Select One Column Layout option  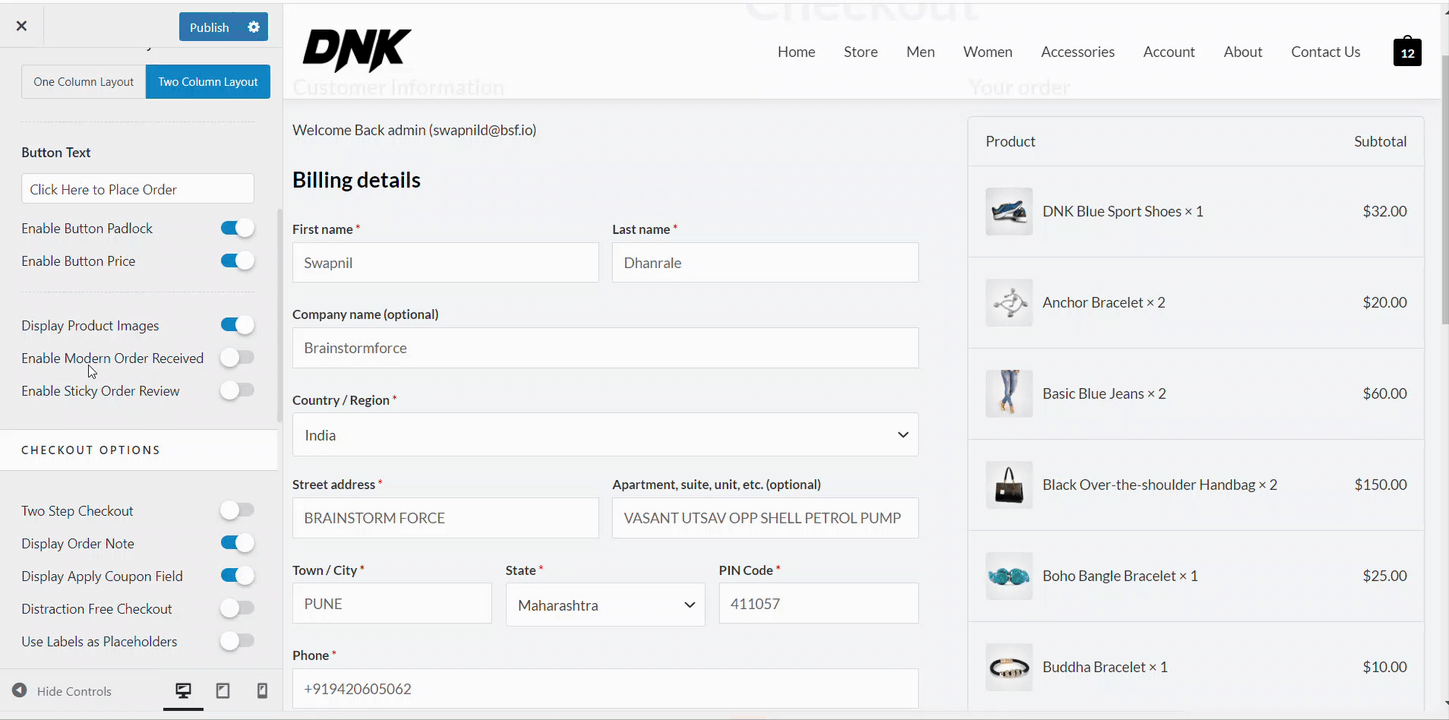click(x=84, y=82)
